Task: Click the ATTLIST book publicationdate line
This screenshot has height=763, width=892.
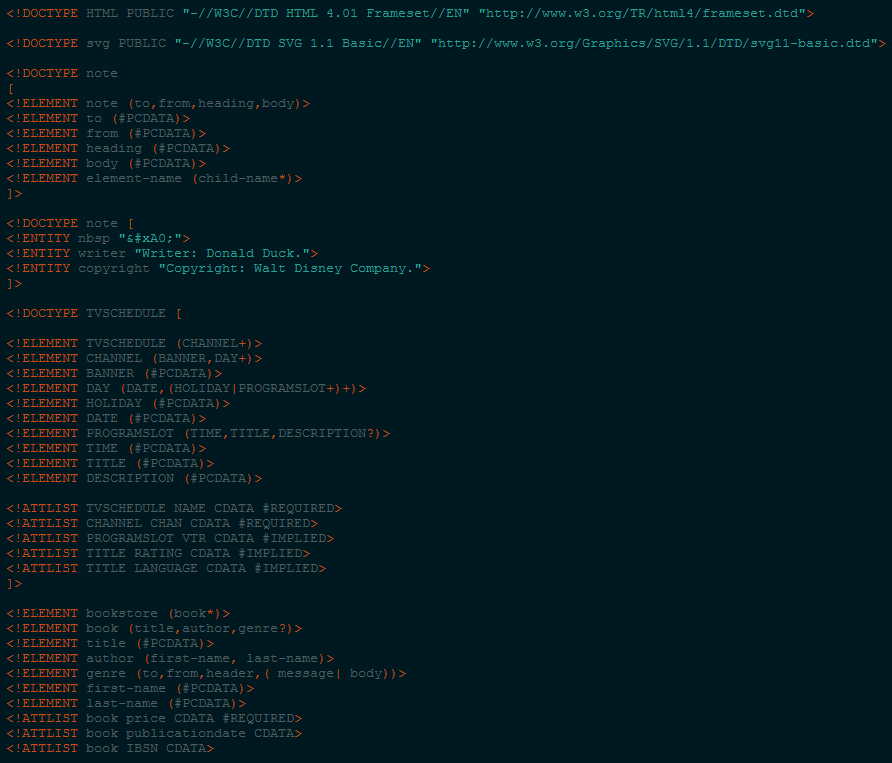Action: (x=154, y=733)
